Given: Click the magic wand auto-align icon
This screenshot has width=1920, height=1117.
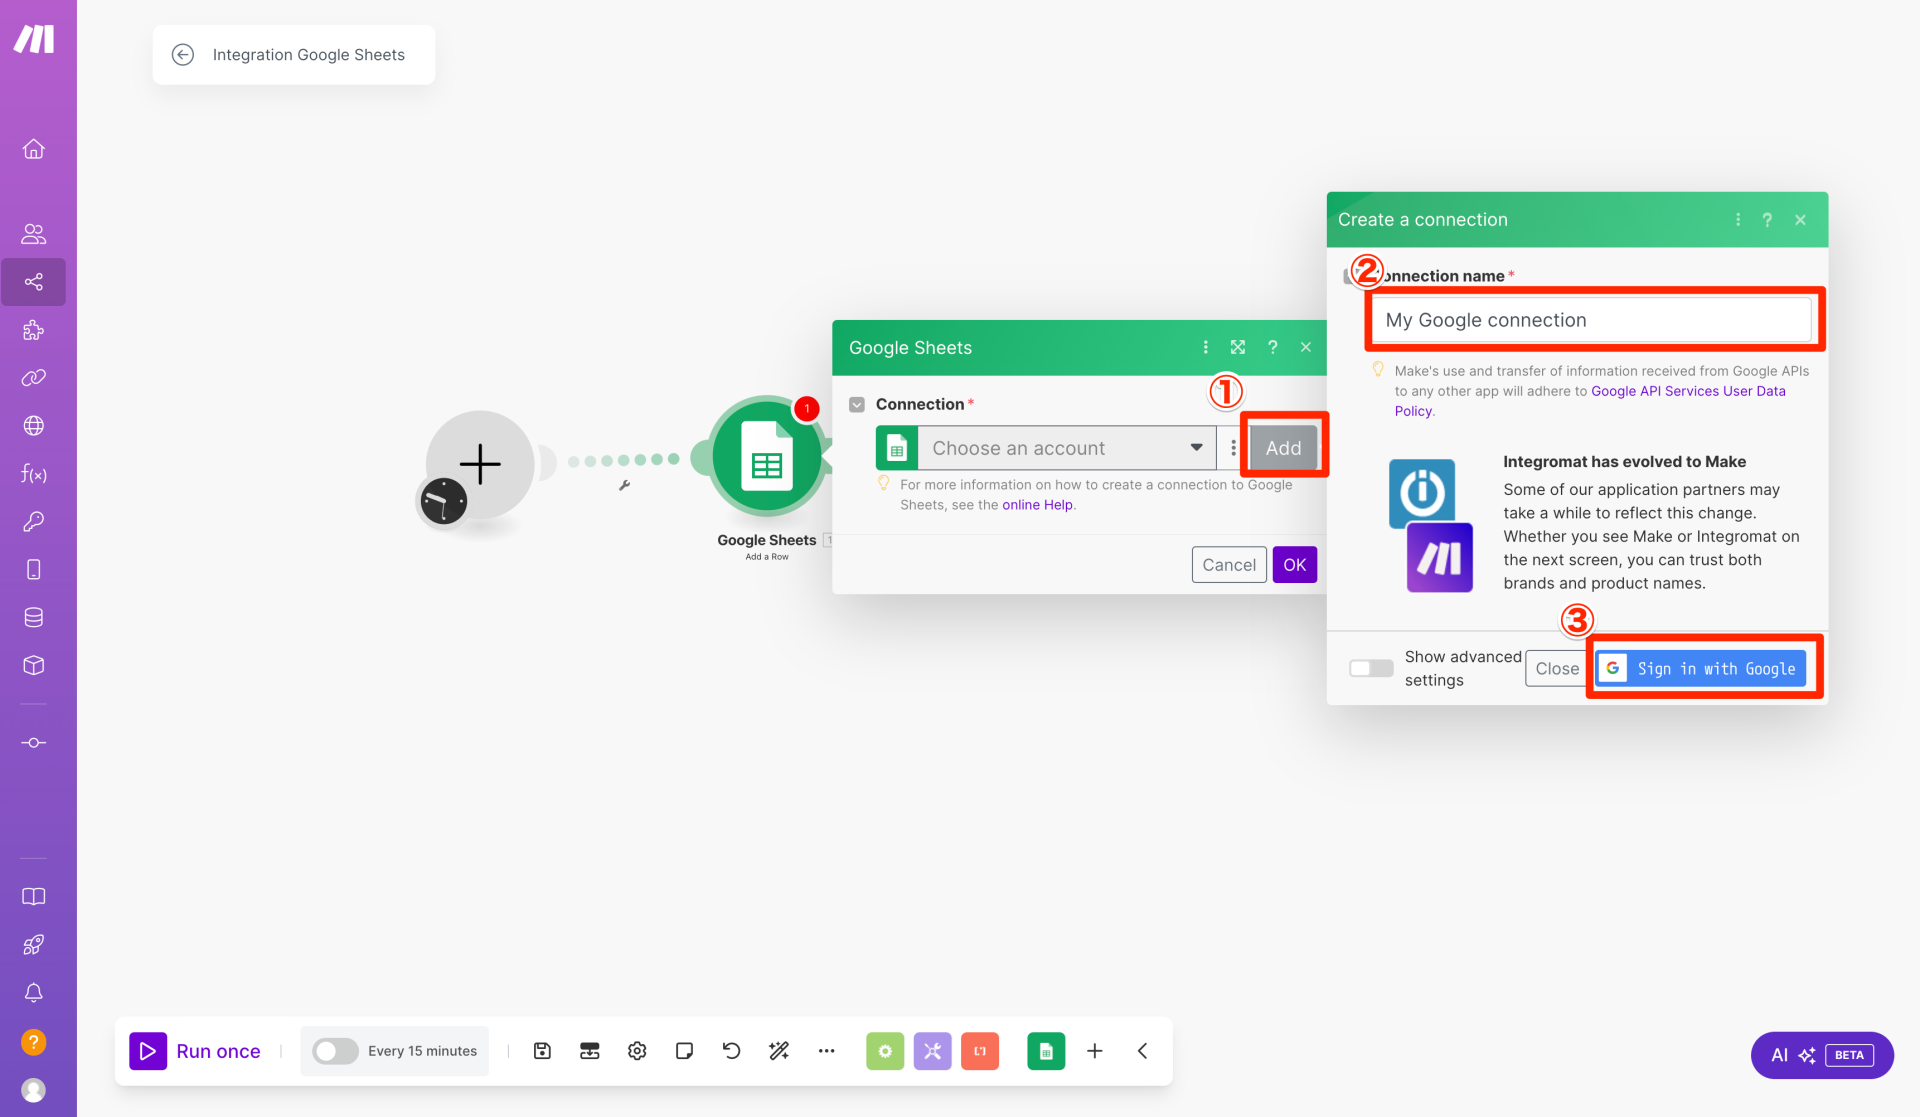Looking at the screenshot, I should pyautogui.click(x=779, y=1051).
